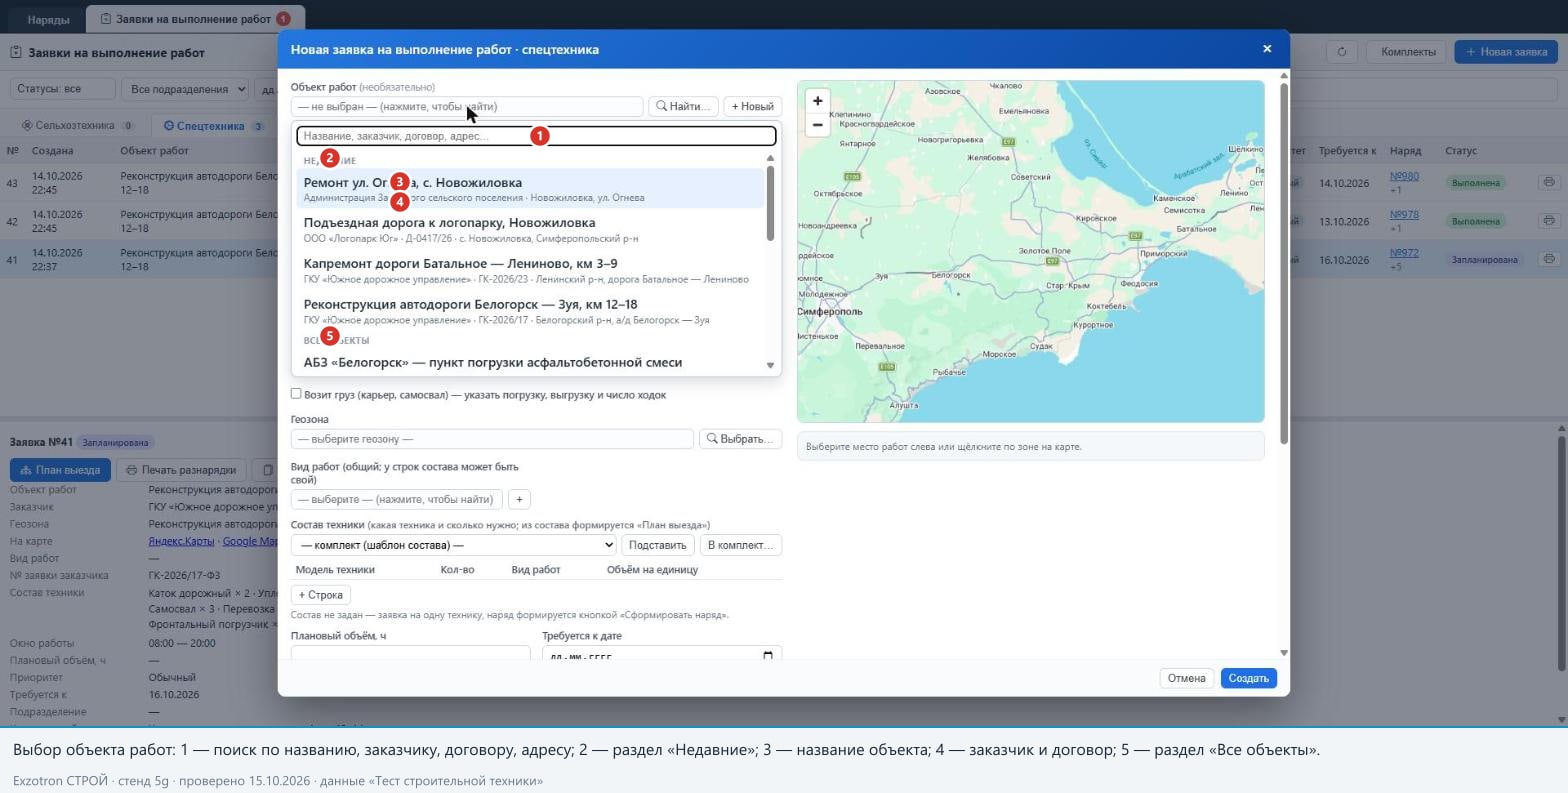Switch to 'Сельхозтехника' tab
The height and width of the screenshot is (793, 1568).
[78, 126]
